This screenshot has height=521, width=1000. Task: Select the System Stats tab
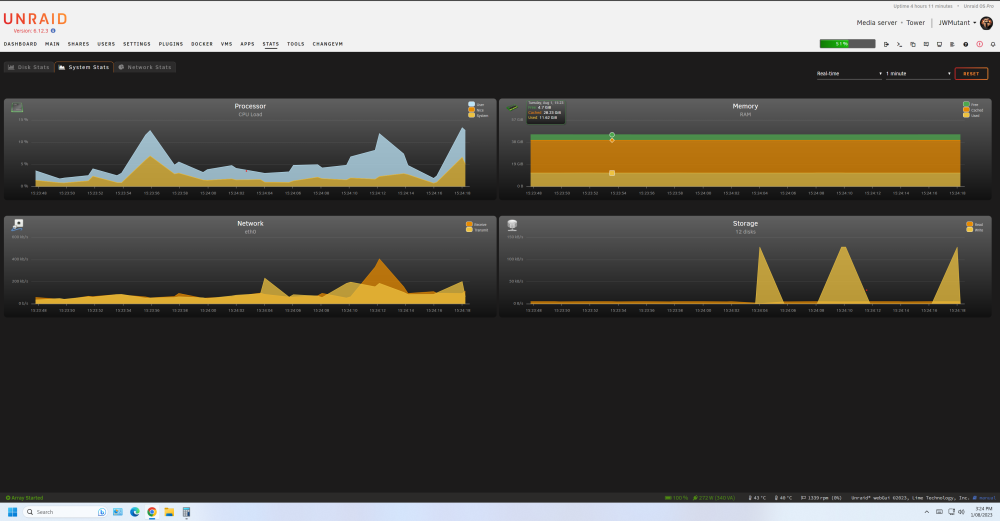(84, 67)
